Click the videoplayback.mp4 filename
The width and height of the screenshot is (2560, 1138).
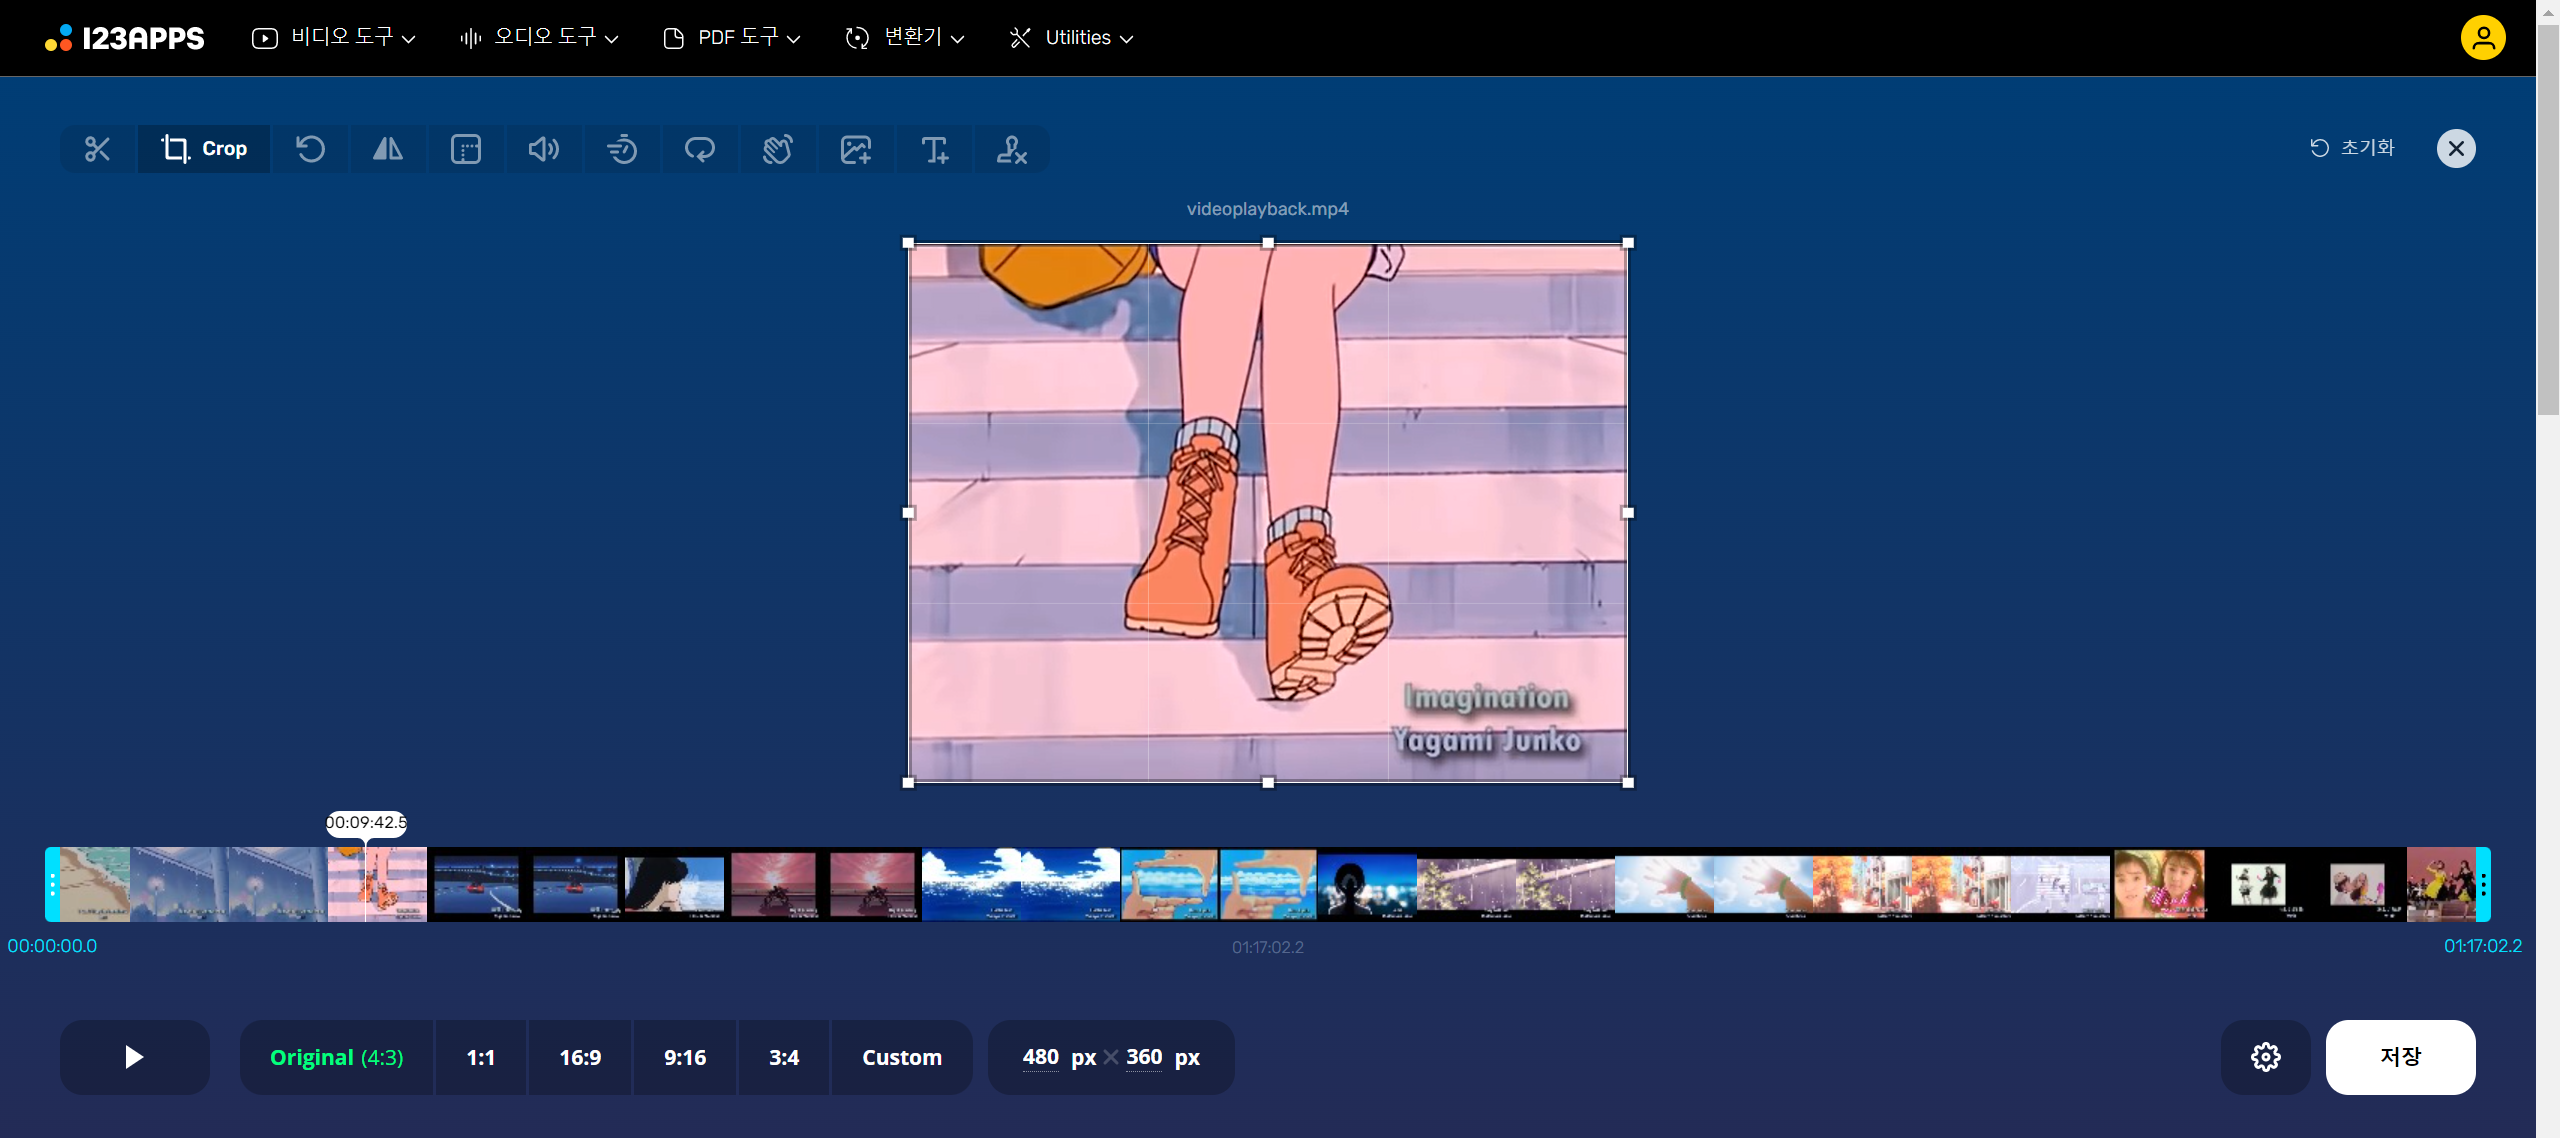1267,209
